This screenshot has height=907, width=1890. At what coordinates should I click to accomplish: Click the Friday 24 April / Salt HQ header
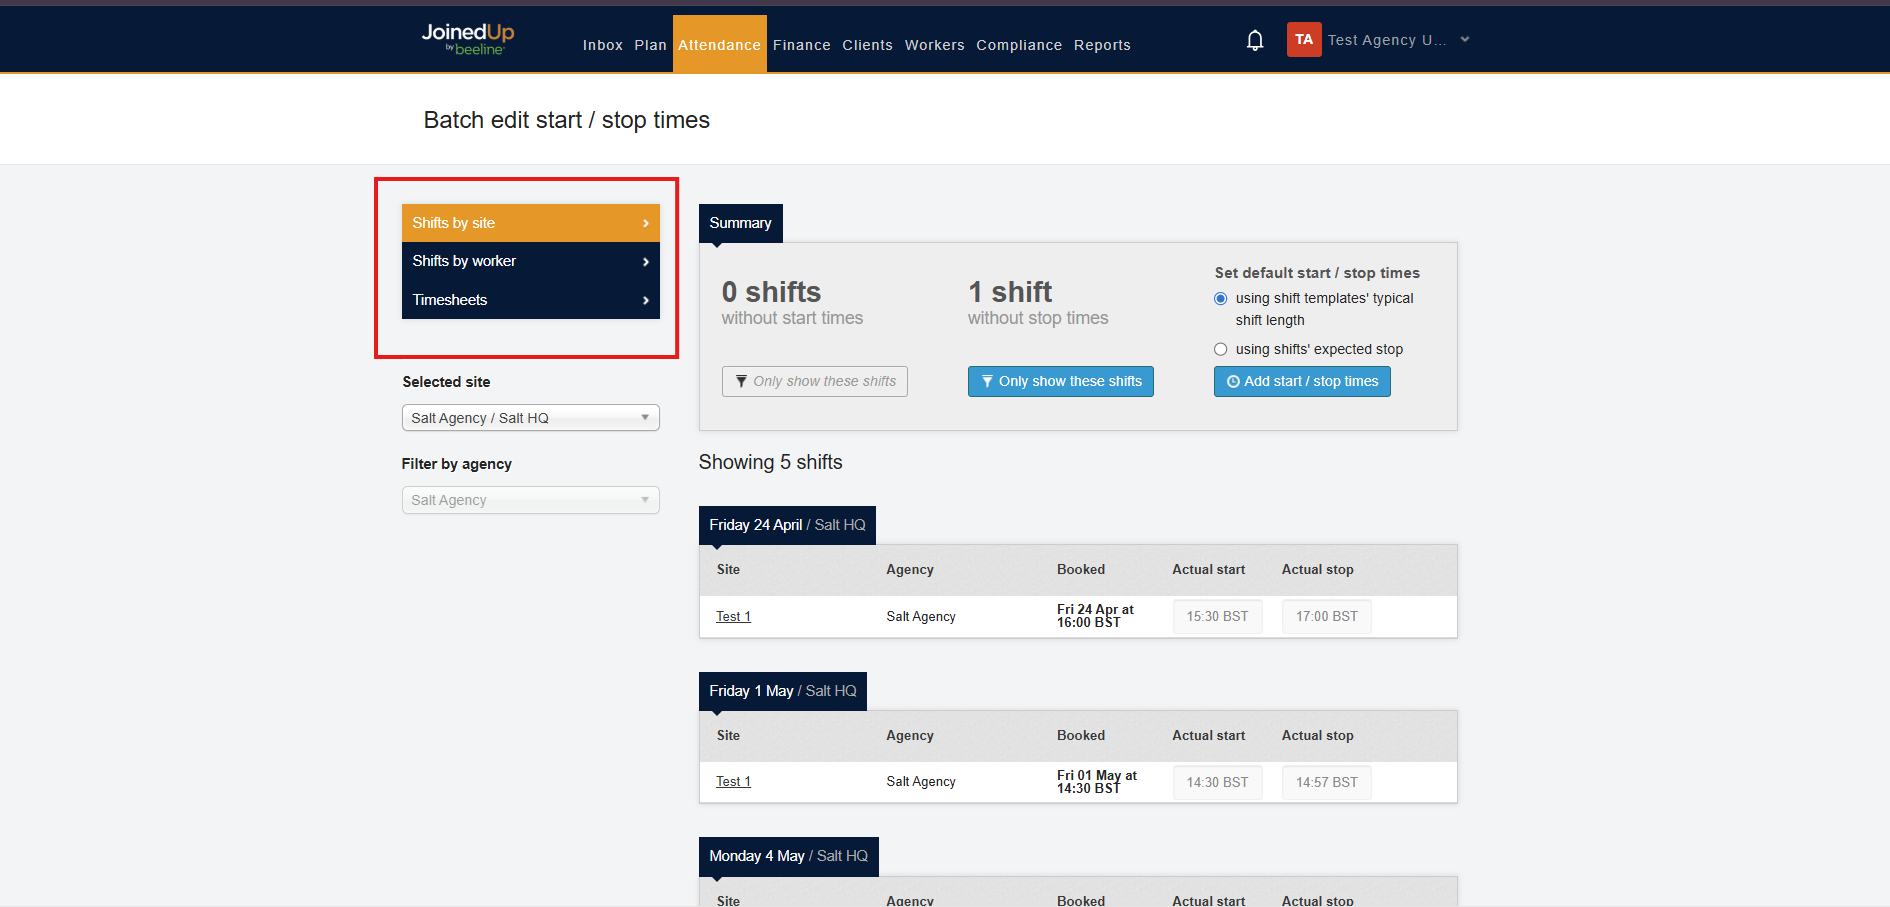787,525
